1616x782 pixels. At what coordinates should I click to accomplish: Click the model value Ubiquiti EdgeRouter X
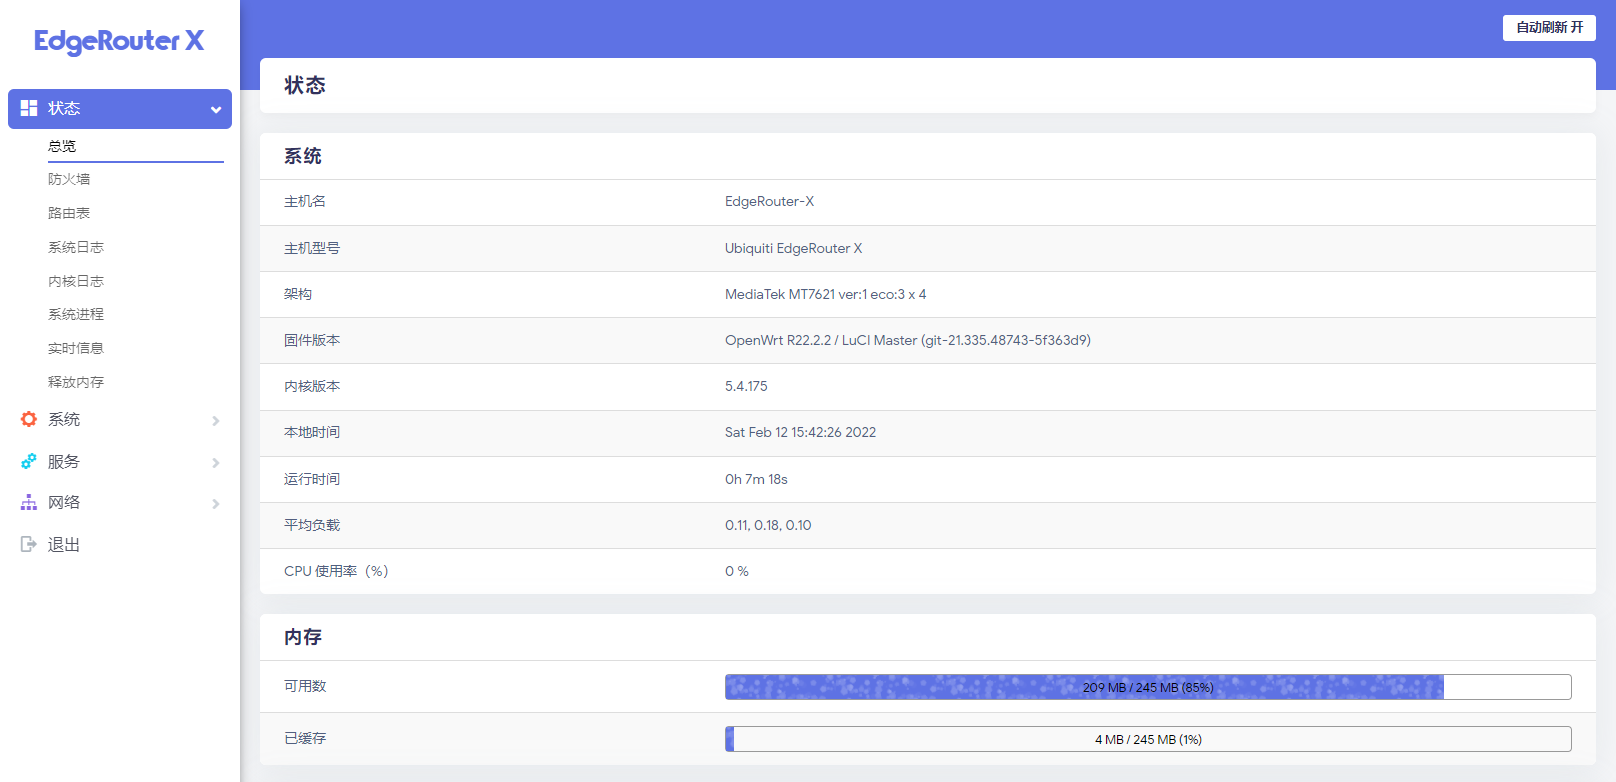(793, 248)
